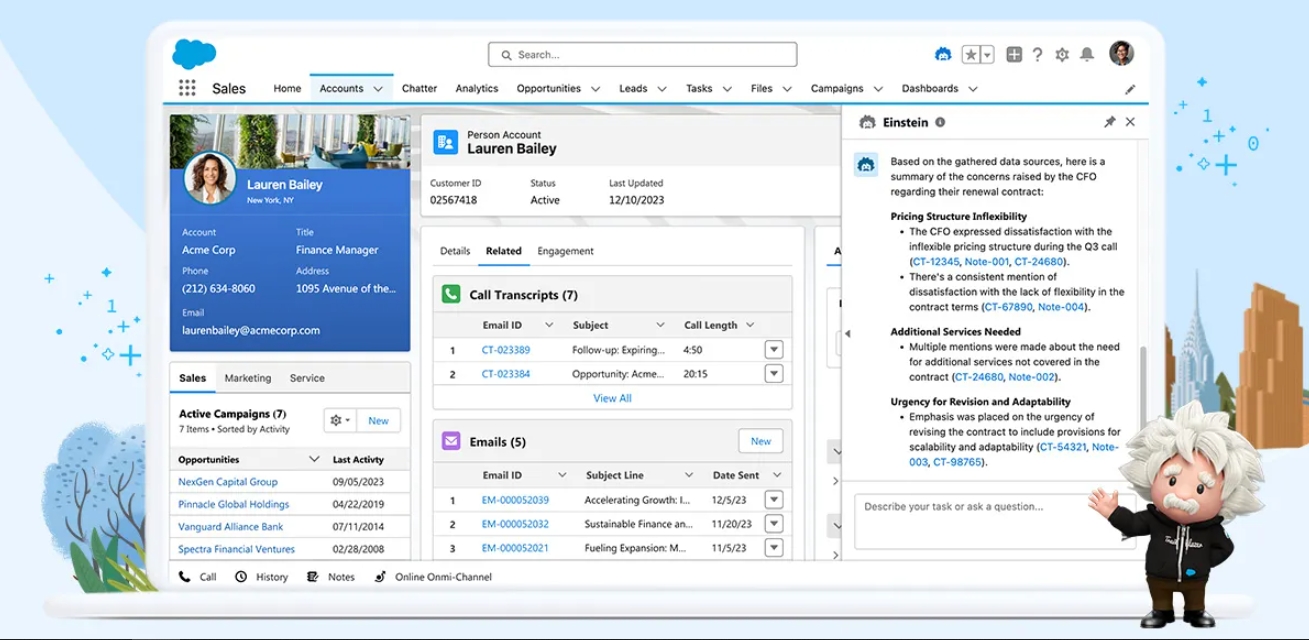
Task: Open row actions for CT-023384
Action: click(773, 374)
